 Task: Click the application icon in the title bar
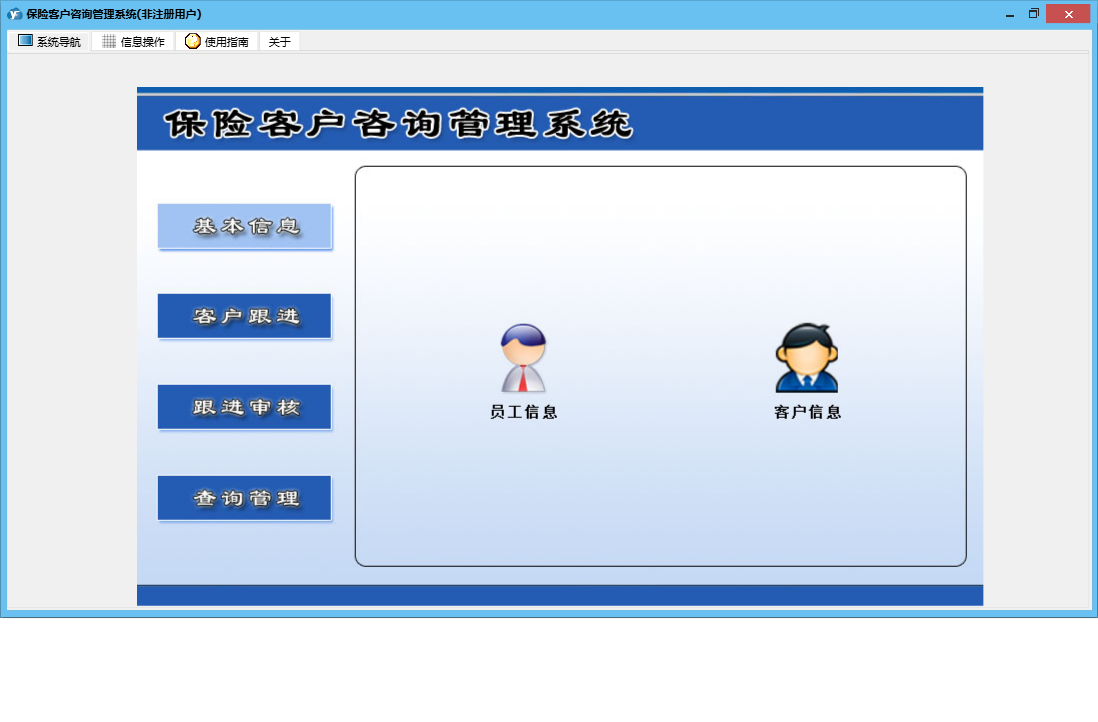point(14,14)
